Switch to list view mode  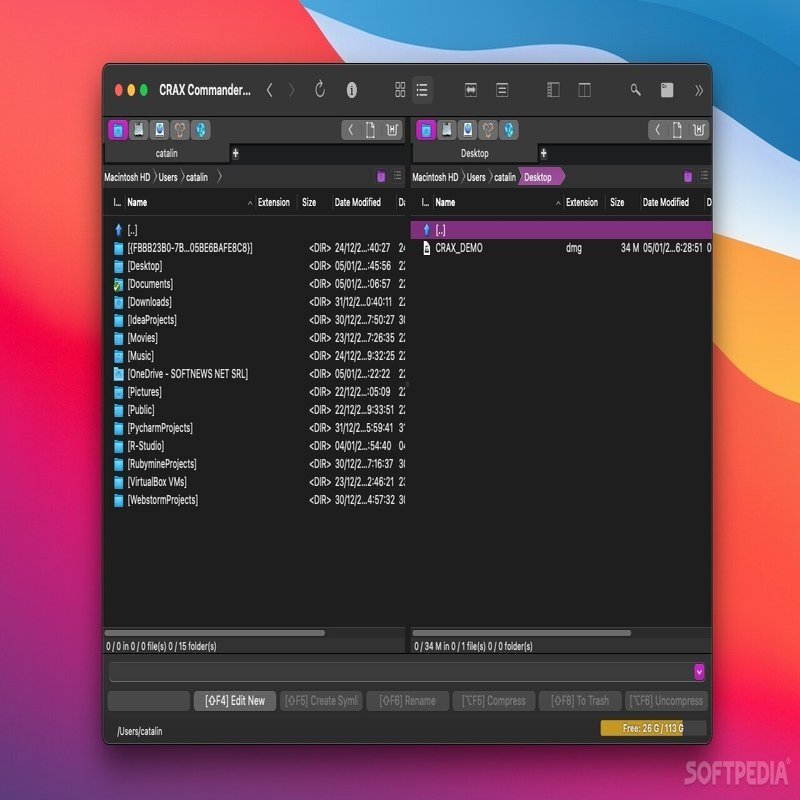(x=422, y=90)
